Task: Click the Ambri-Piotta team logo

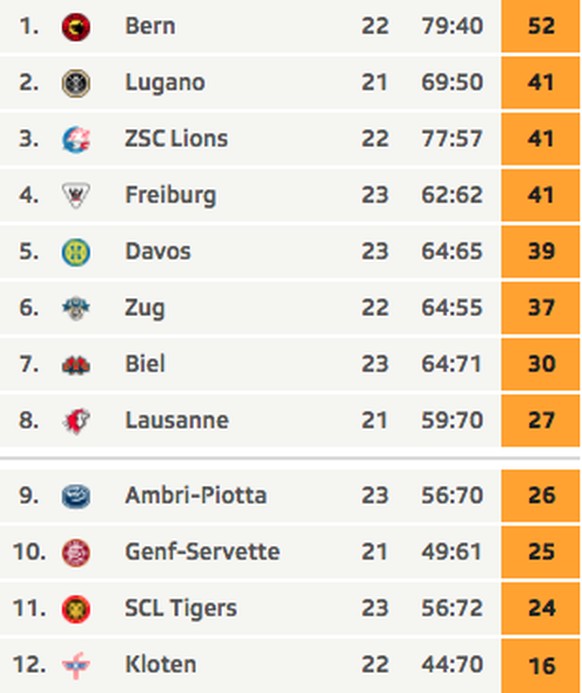Action: (76, 496)
